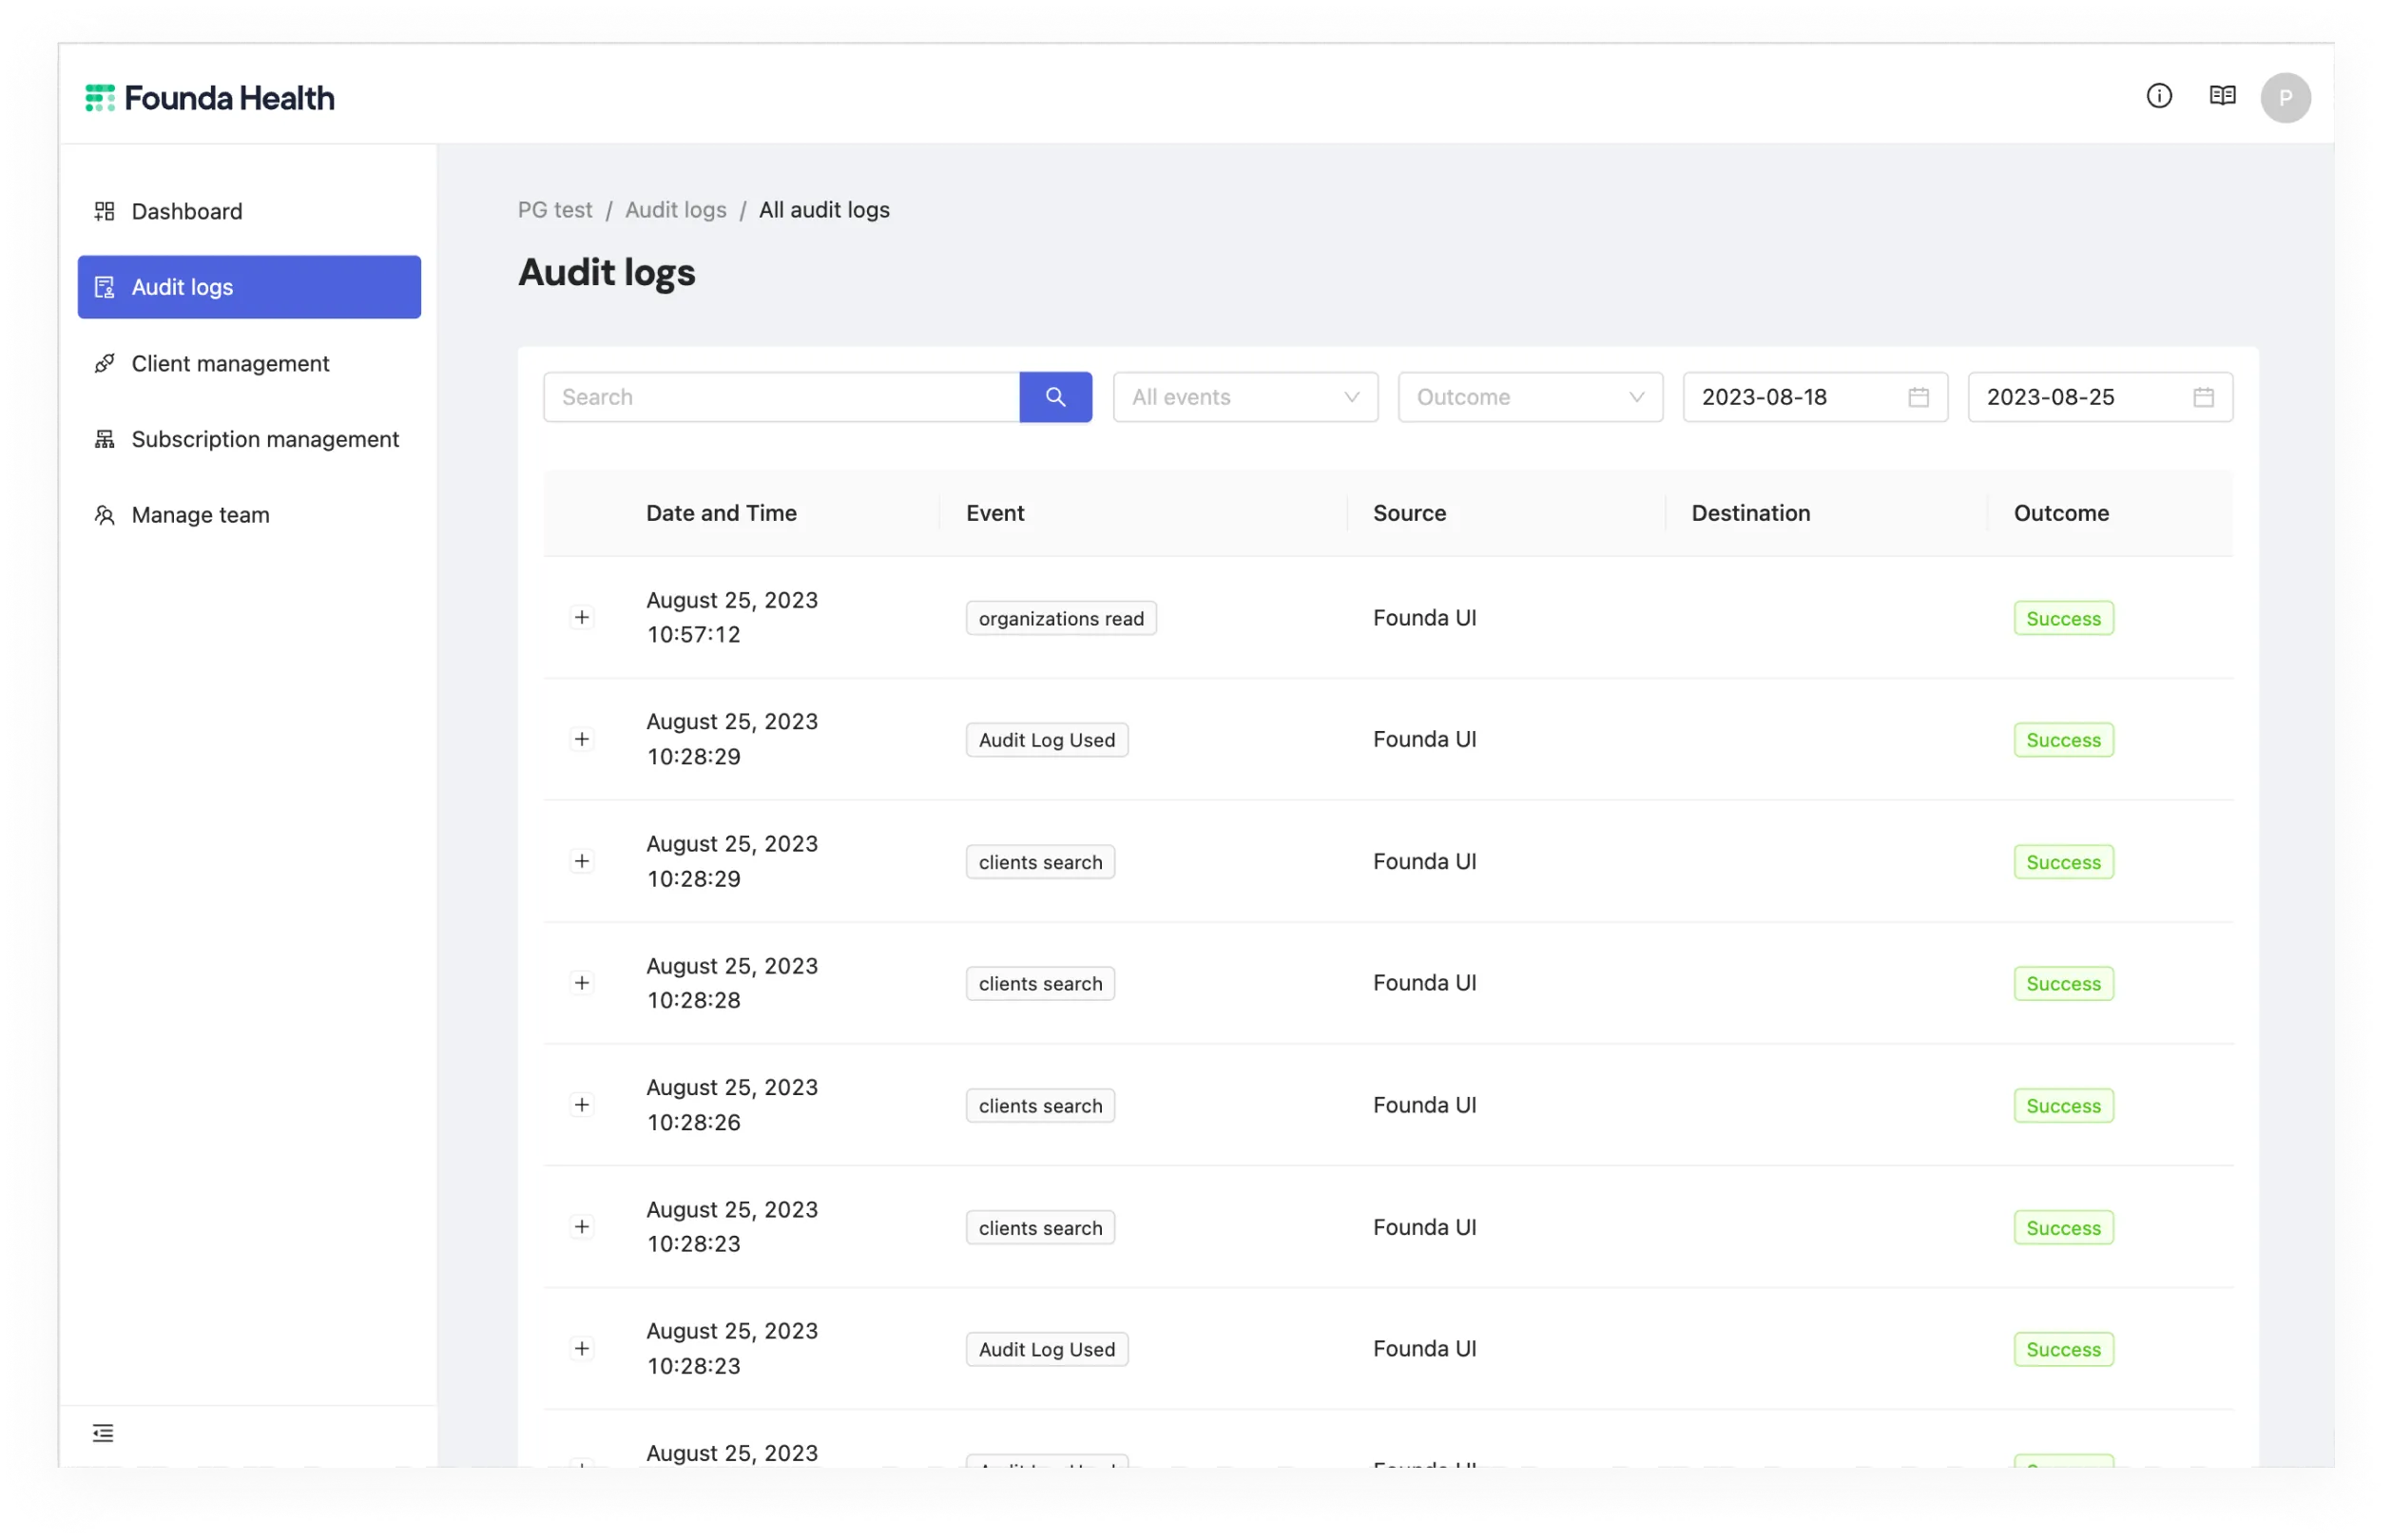
Task: Expand the 10:57:12 organizations read row
Action: tap(581, 617)
